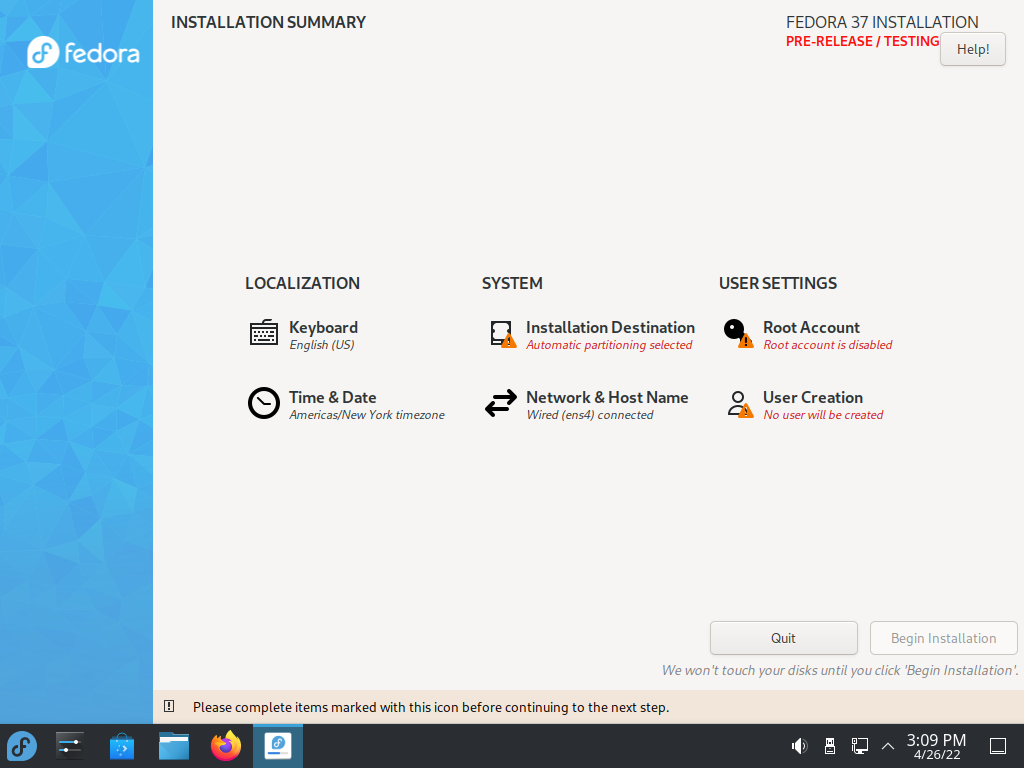Open System Settings from the taskbar

[x=69, y=746]
